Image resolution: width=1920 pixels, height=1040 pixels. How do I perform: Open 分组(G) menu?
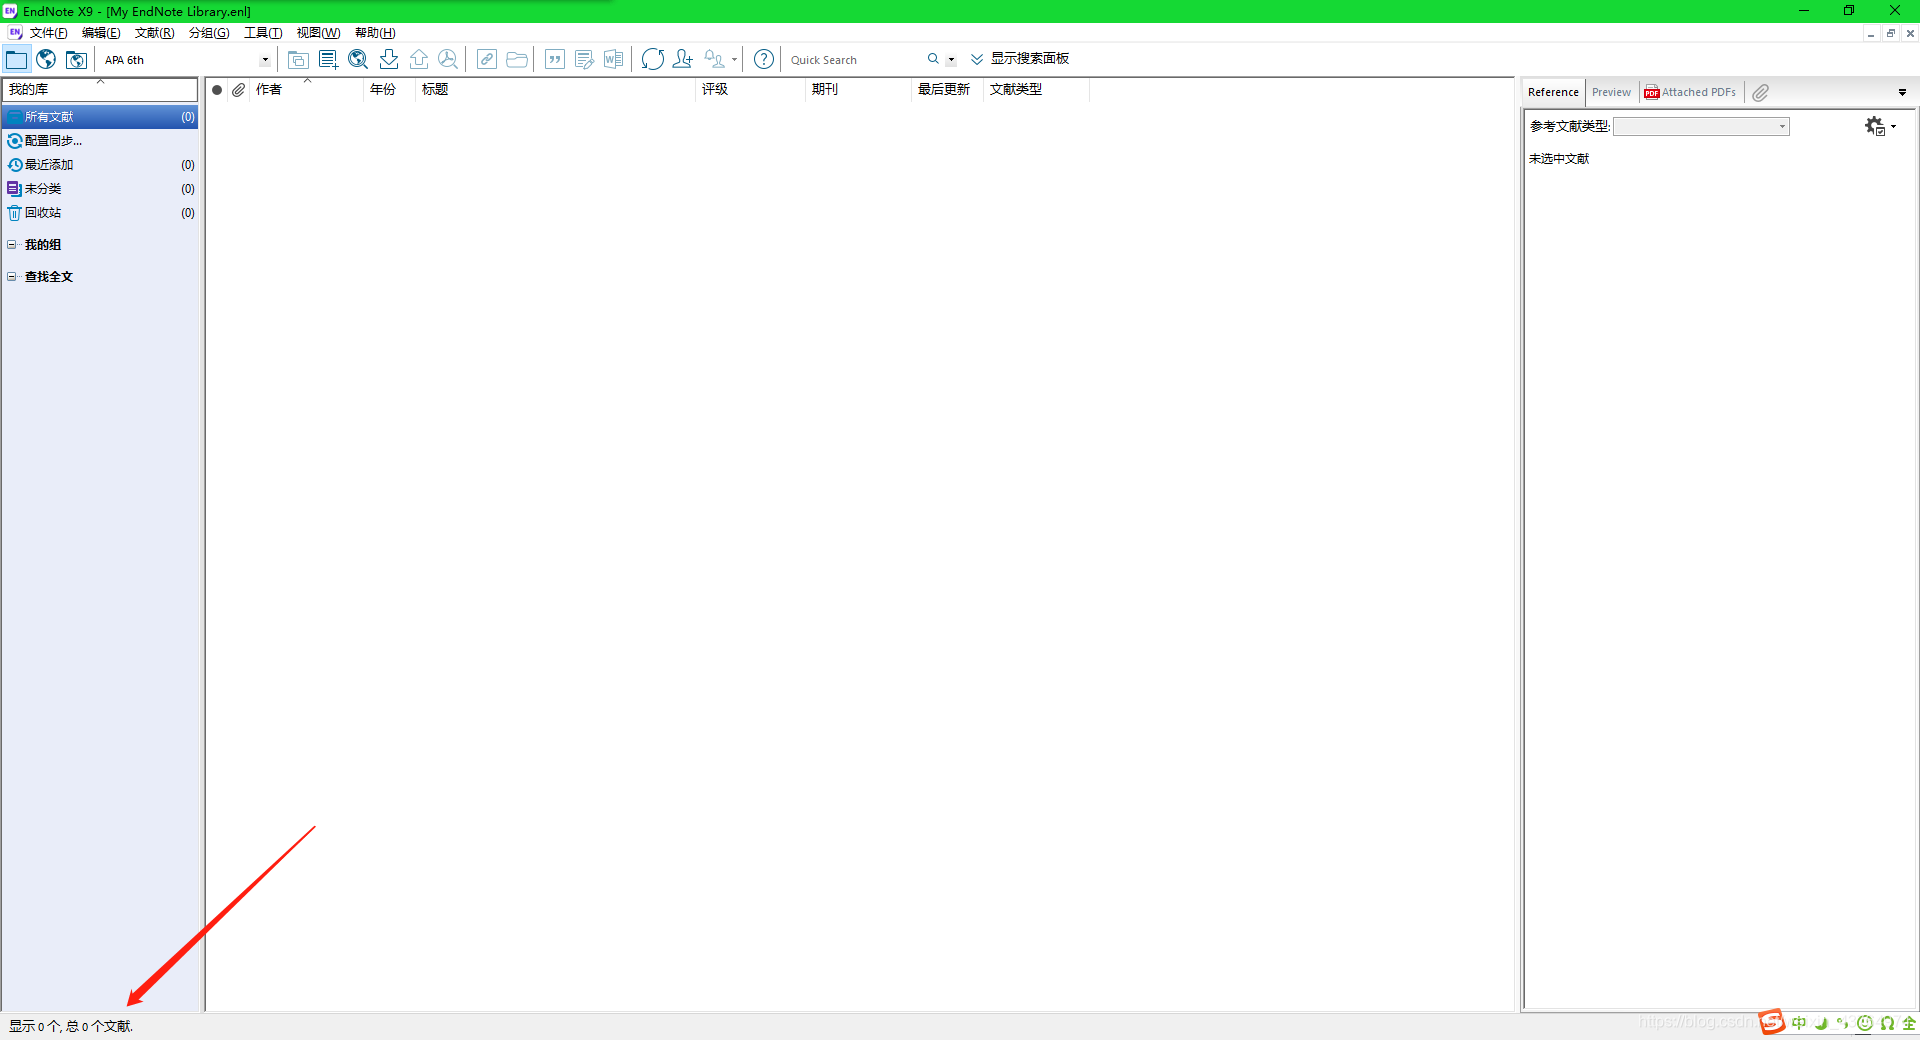pyautogui.click(x=209, y=33)
